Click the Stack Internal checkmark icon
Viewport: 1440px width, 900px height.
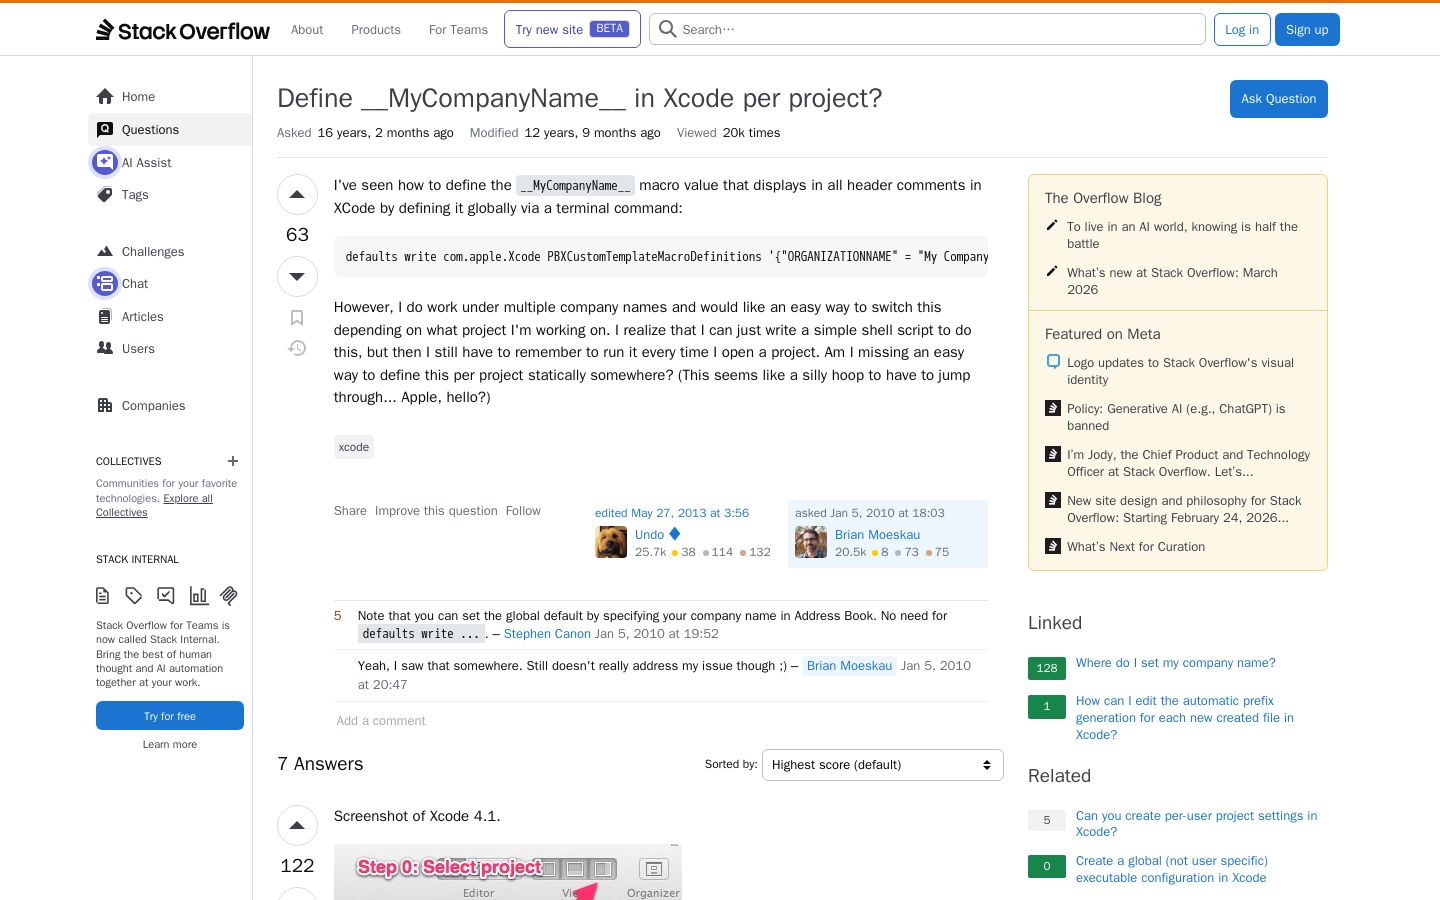pyautogui.click(x=166, y=596)
